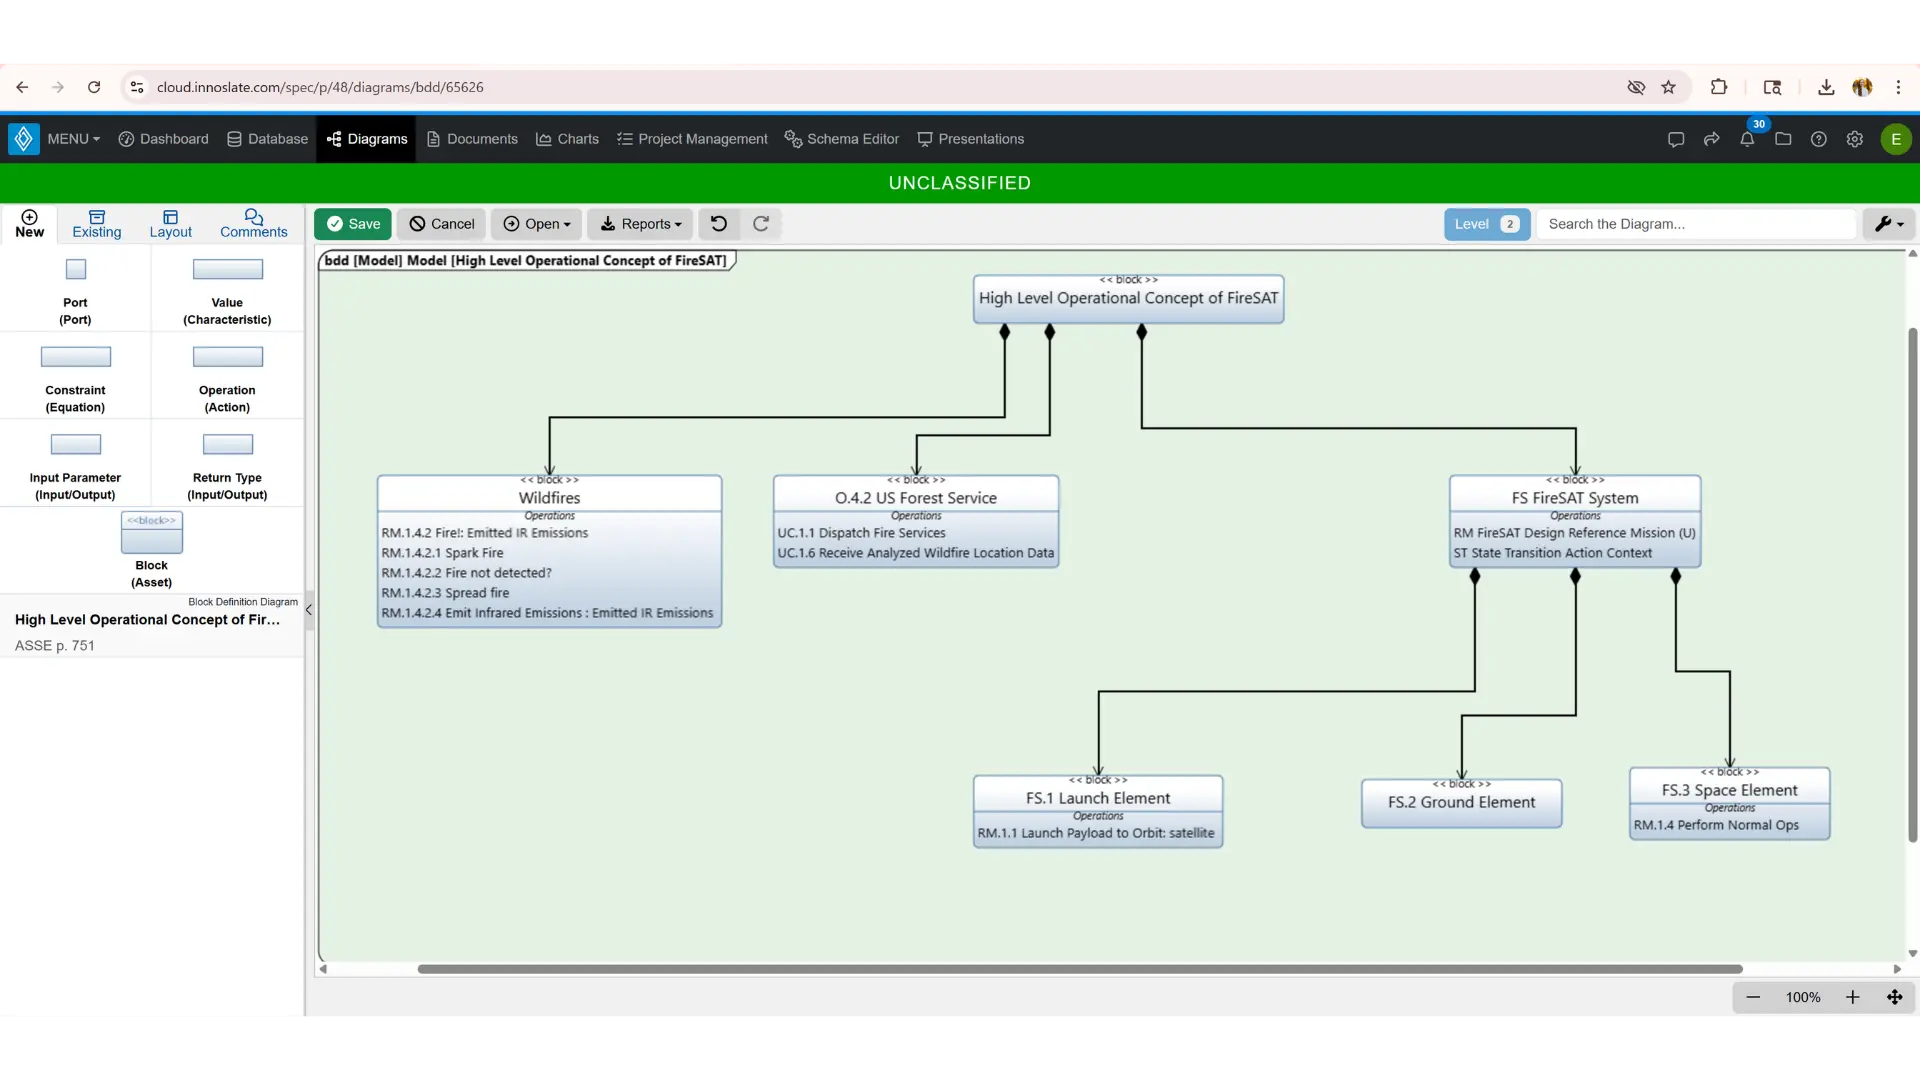Click the Level 2 button

point(1487,224)
